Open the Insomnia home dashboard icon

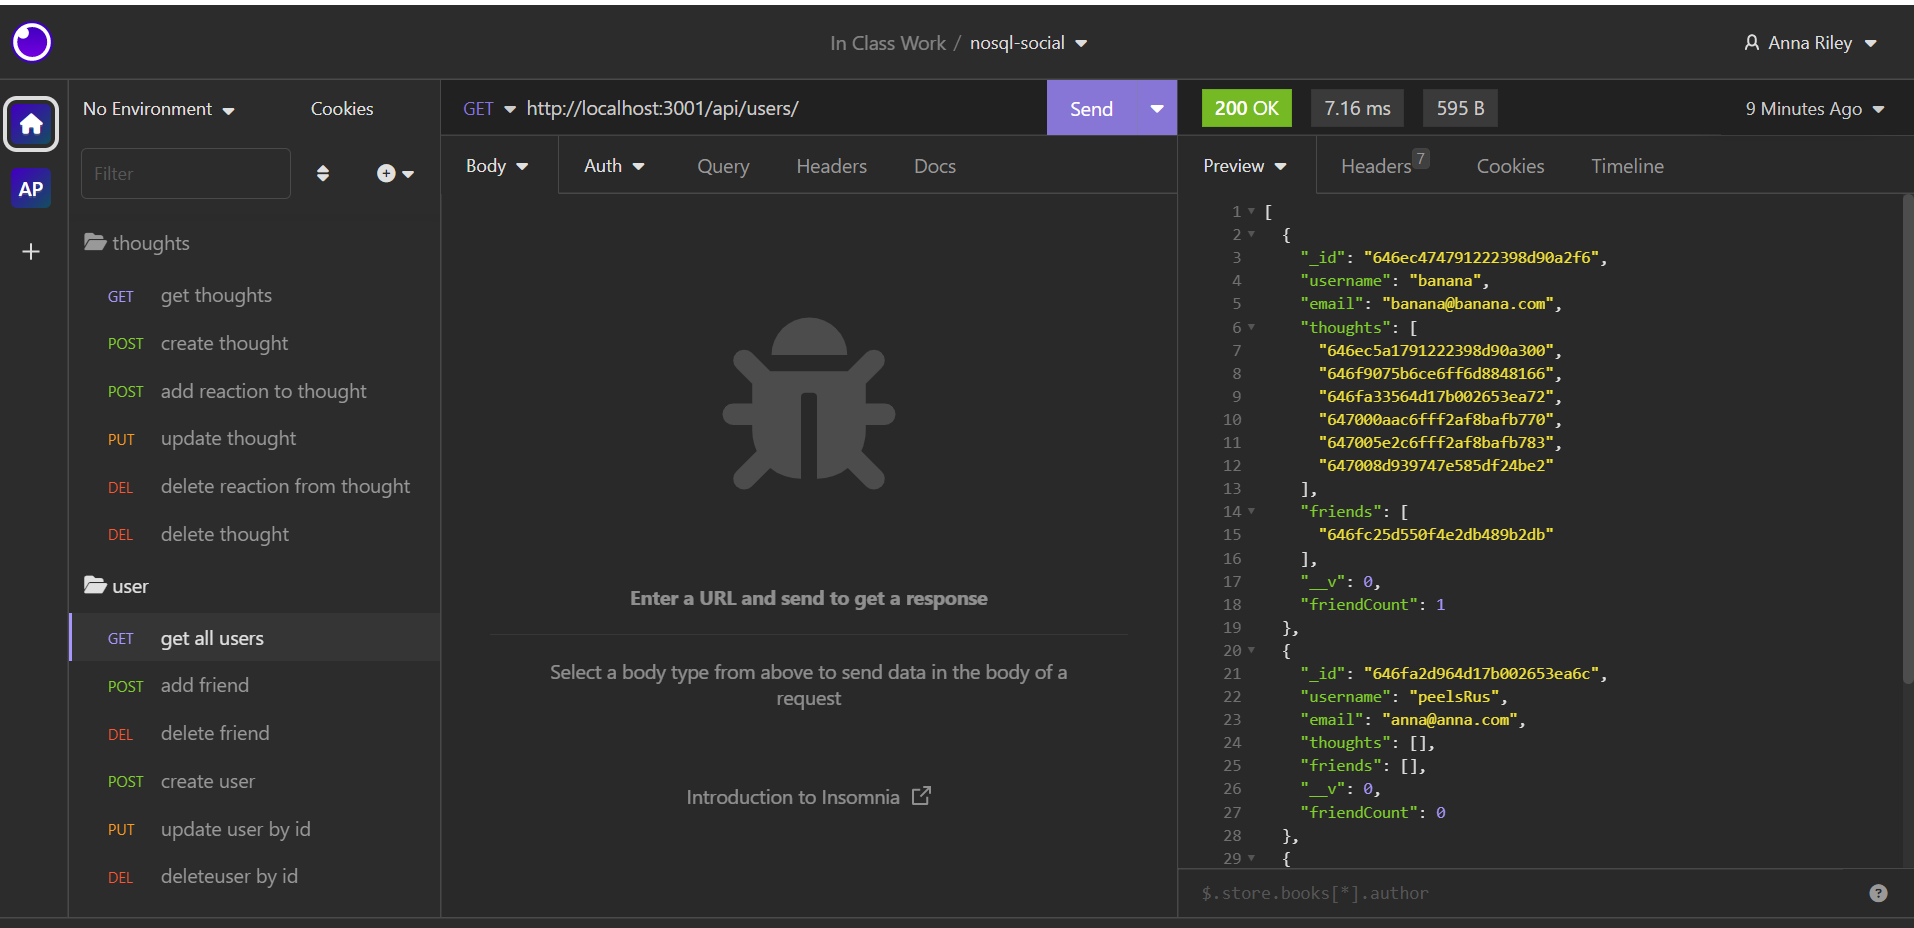click(31, 124)
